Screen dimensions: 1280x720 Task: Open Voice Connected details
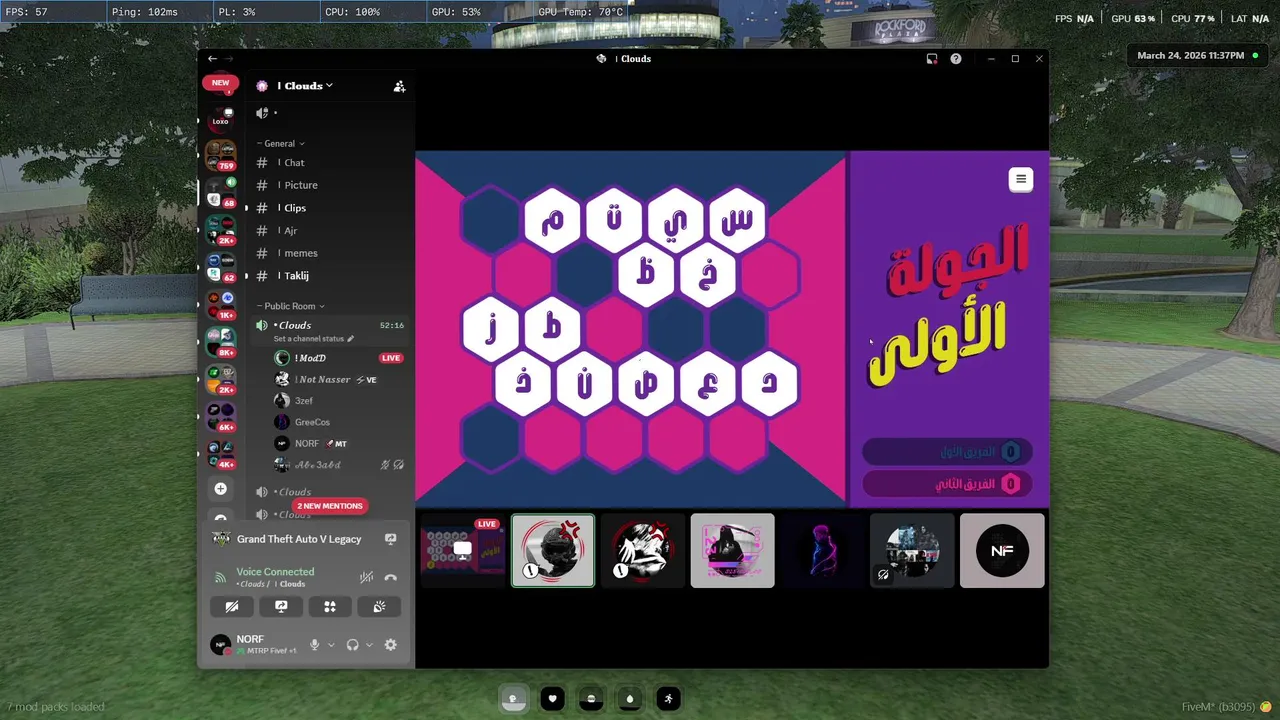click(x=275, y=572)
